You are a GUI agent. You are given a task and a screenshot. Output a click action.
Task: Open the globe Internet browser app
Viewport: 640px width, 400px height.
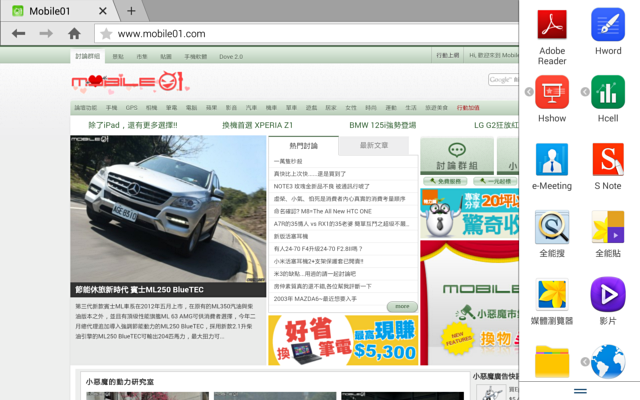[x=608, y=361]
